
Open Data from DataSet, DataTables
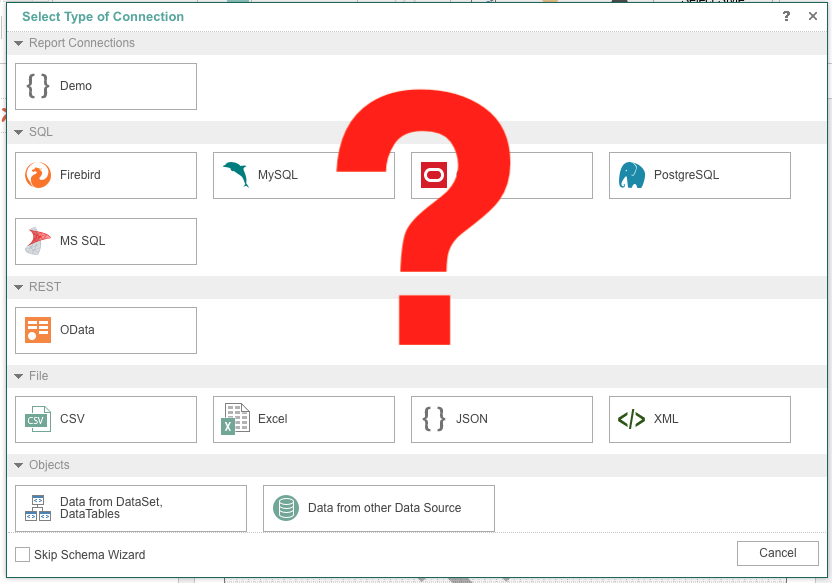(131, 509)
